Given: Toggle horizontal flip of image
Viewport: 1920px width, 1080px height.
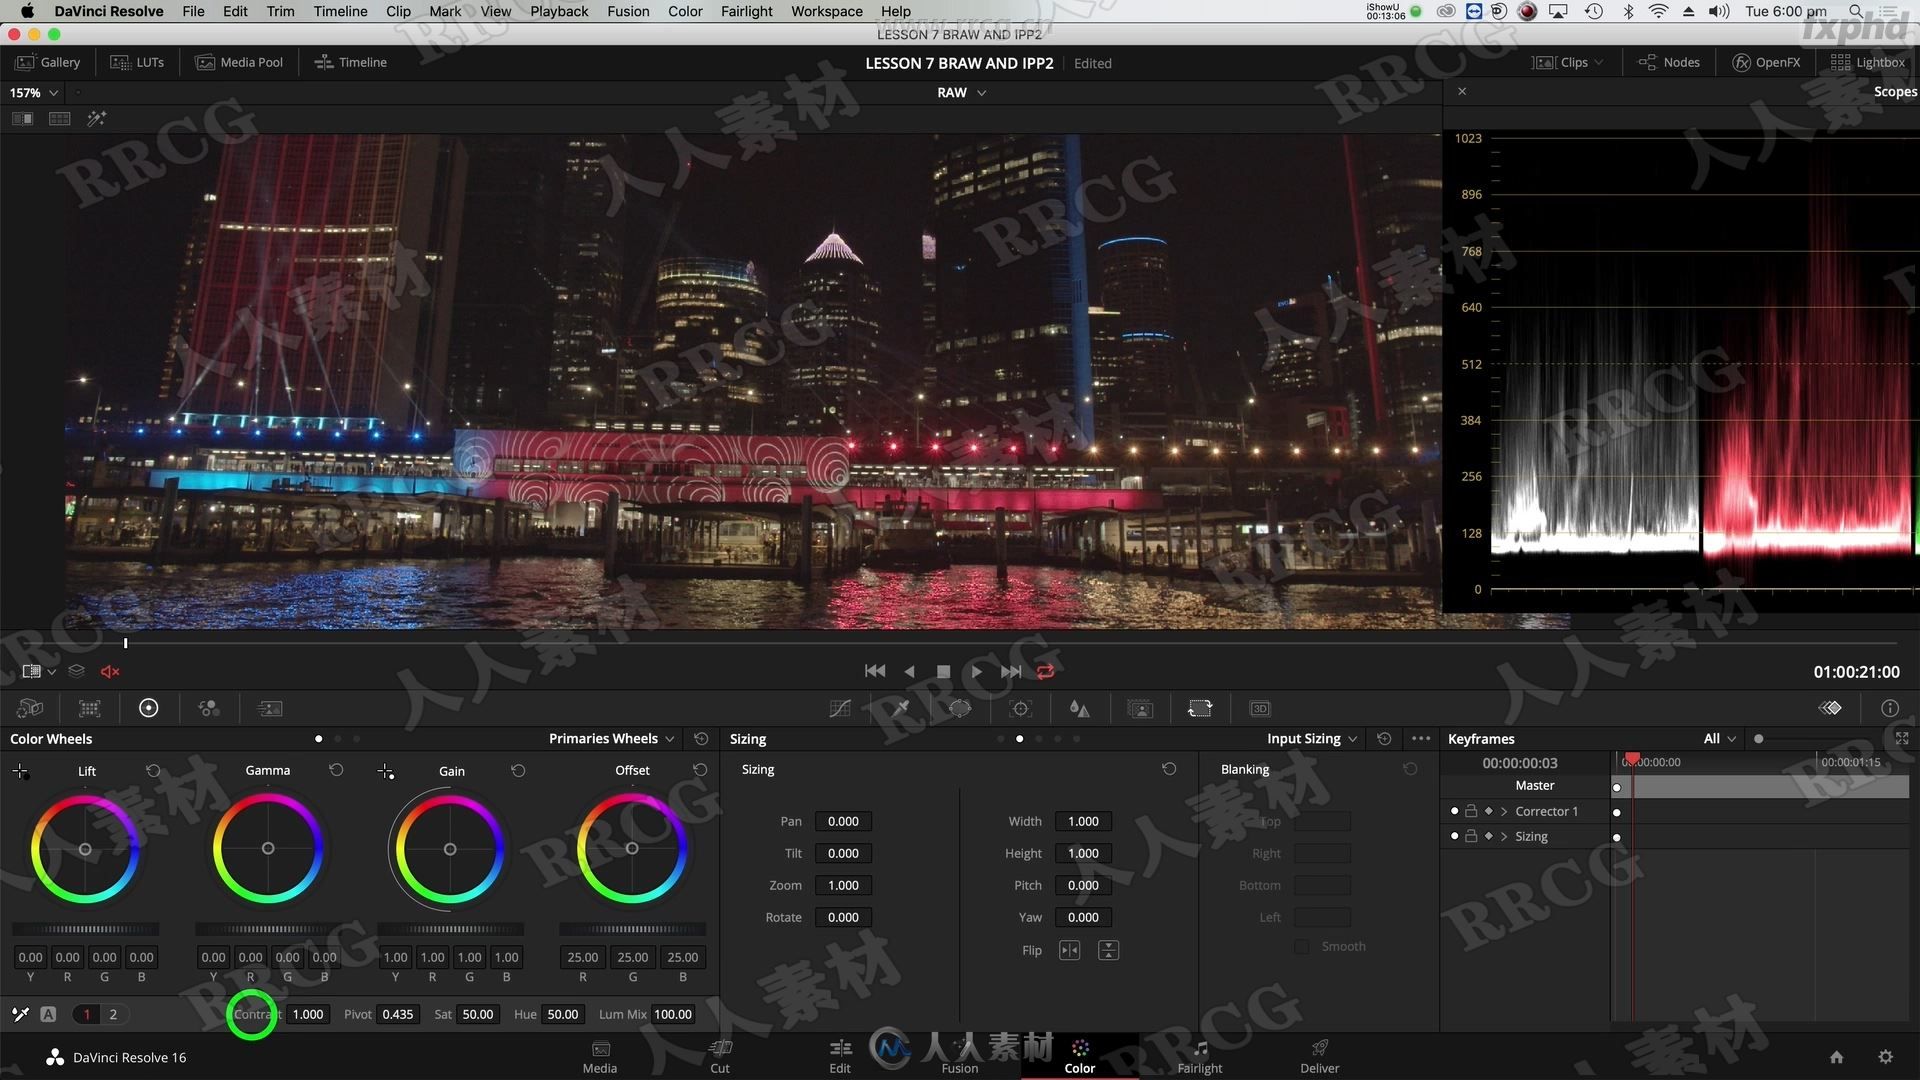Looking at the screenshot, I should click(1069, 950).
